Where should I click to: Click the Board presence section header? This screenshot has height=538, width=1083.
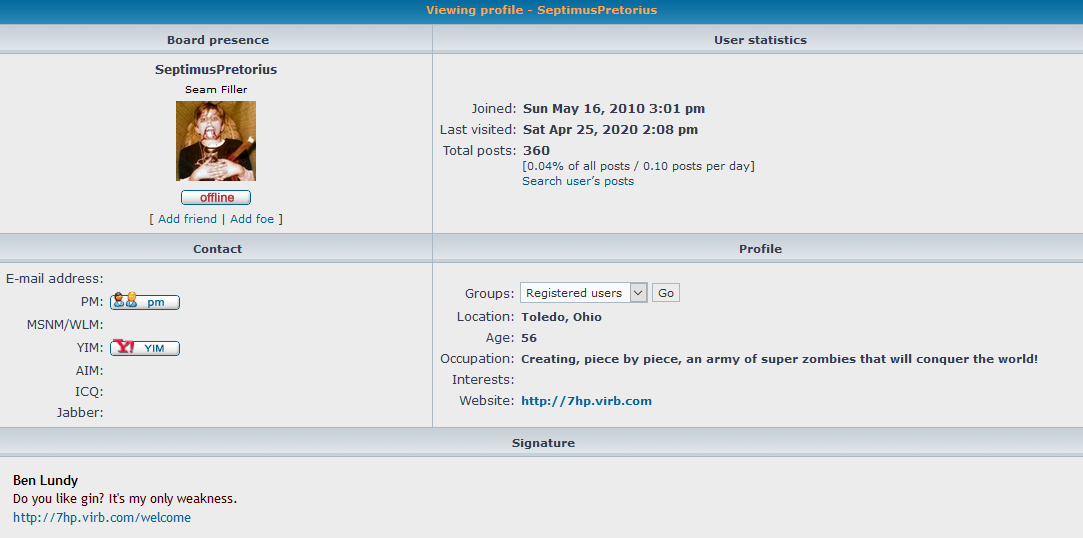[218, 40]
